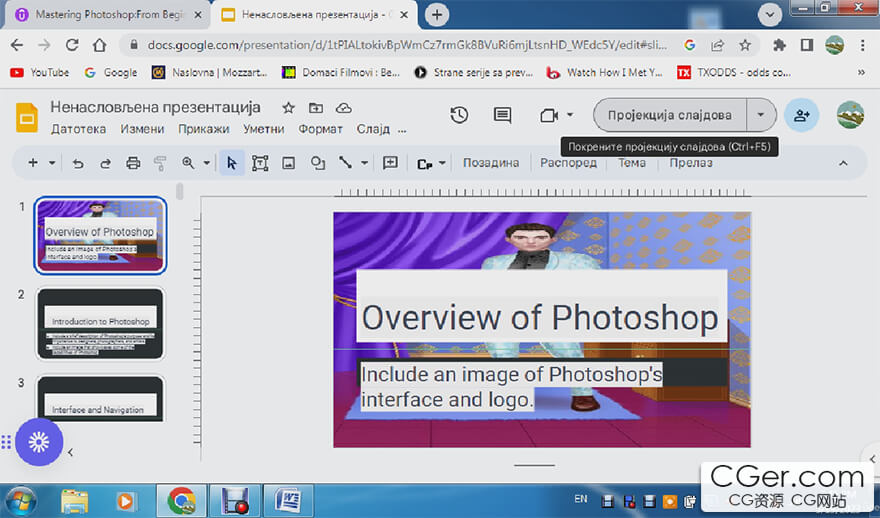Select the line tool

coord(345,163)
